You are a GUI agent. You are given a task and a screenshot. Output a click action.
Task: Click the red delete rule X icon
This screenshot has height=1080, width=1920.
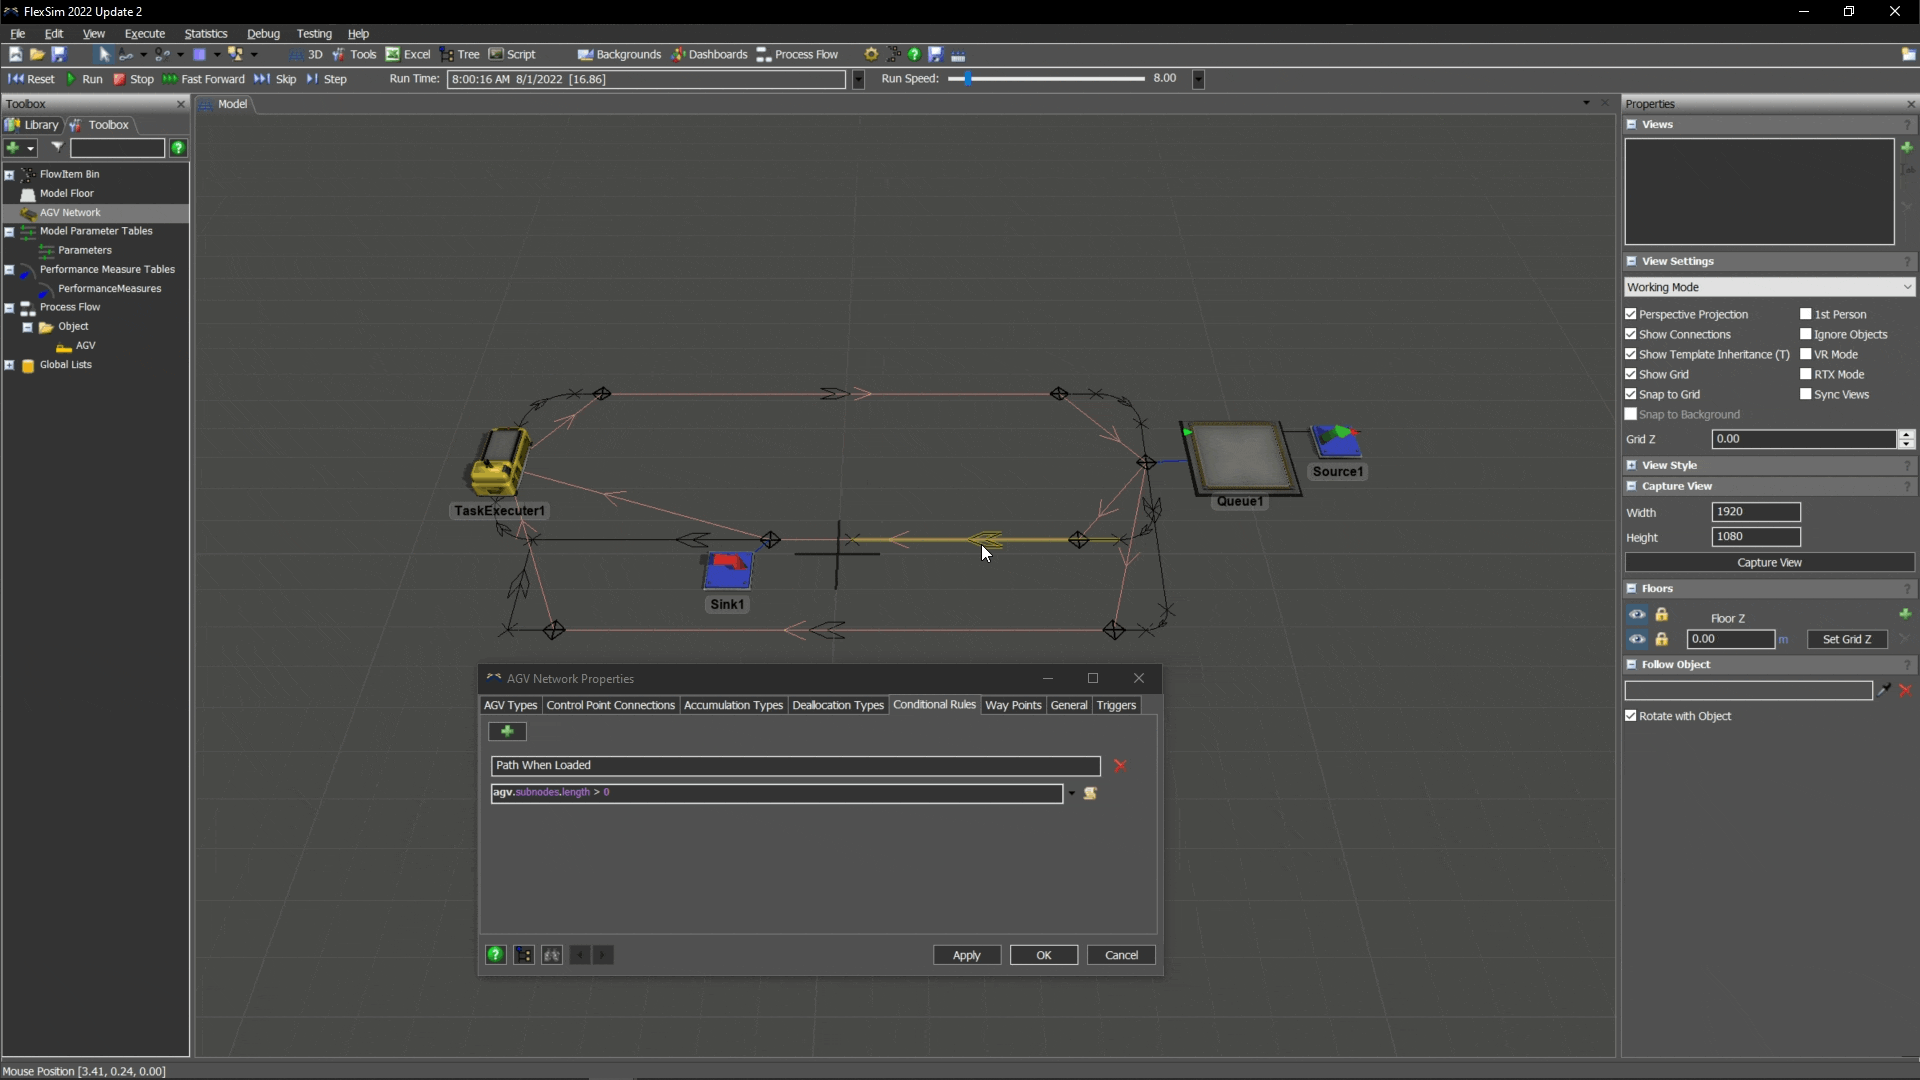[1120, 766]
